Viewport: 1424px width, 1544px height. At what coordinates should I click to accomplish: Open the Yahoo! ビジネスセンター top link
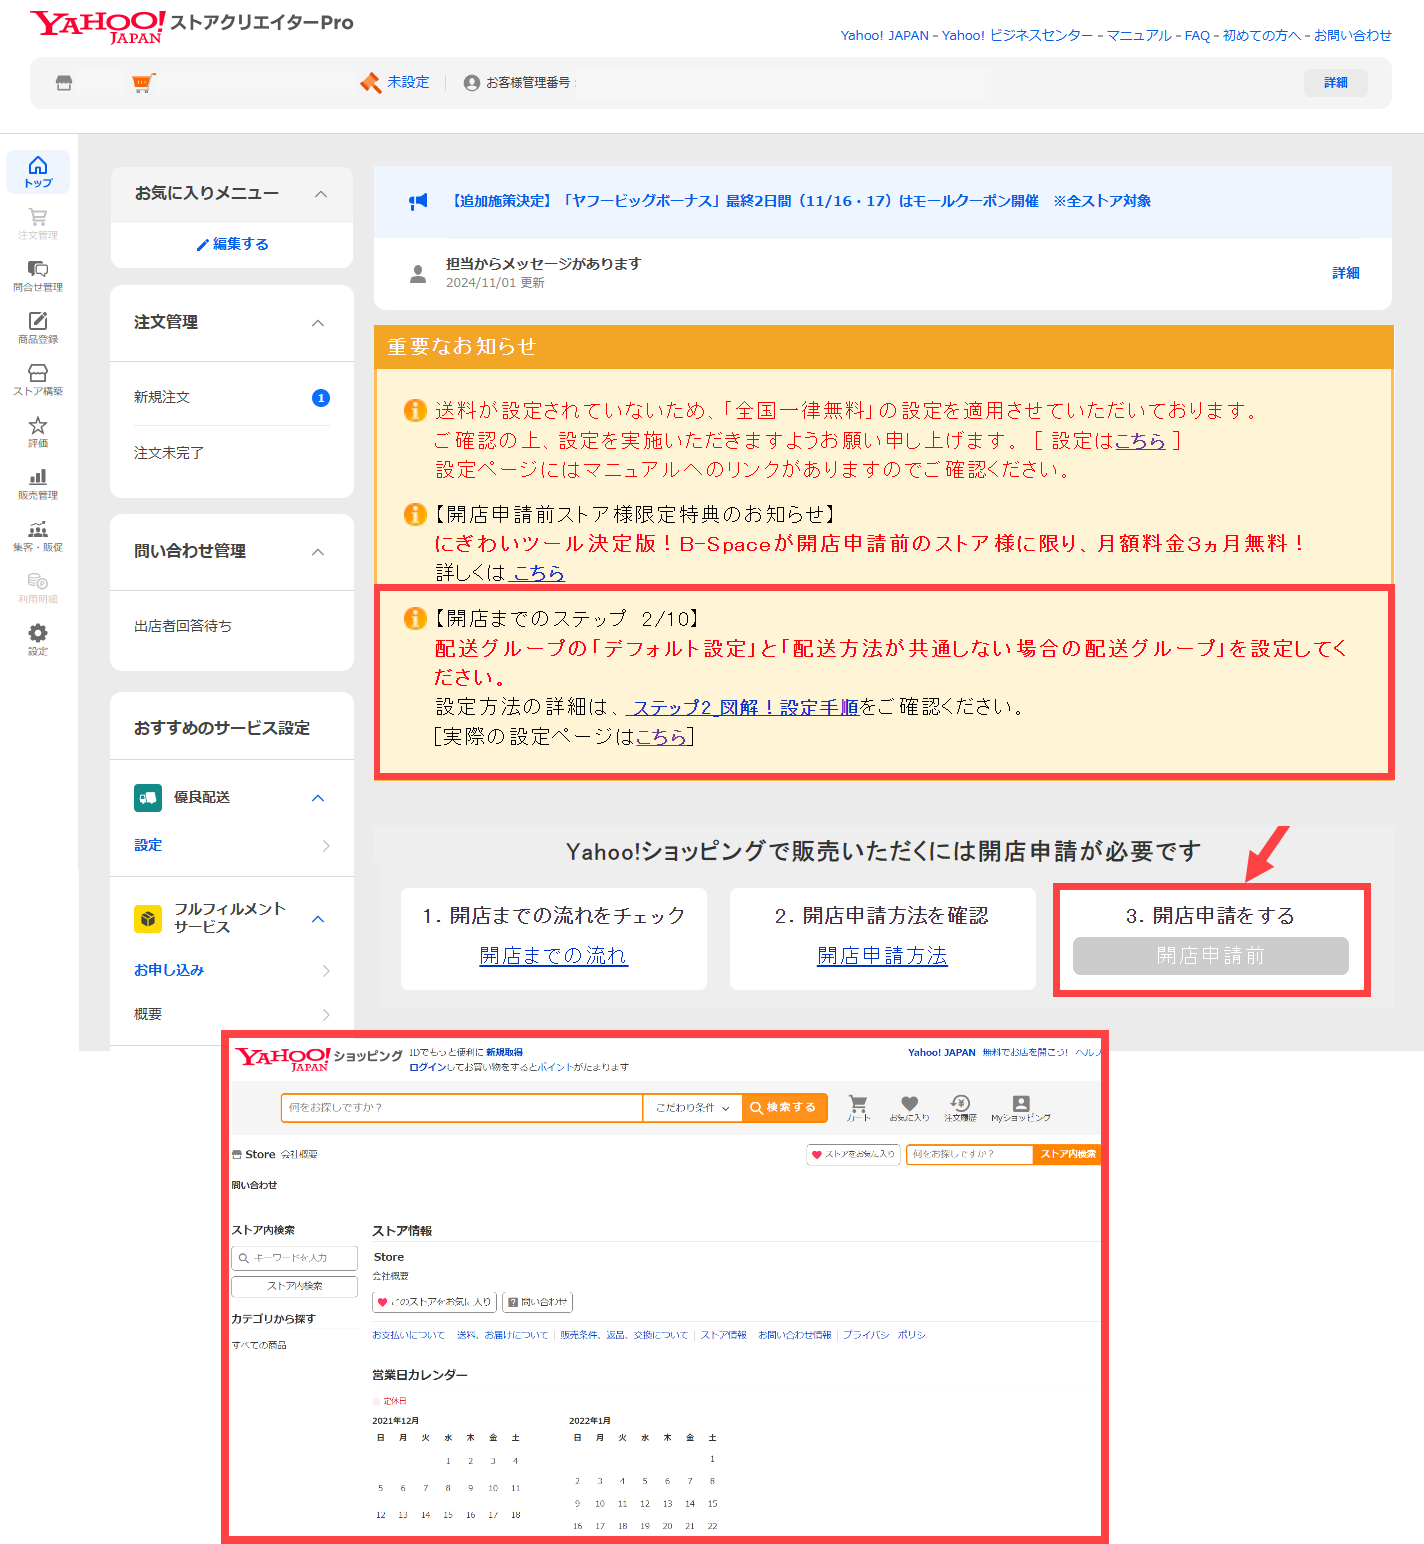click(1017, 35)
